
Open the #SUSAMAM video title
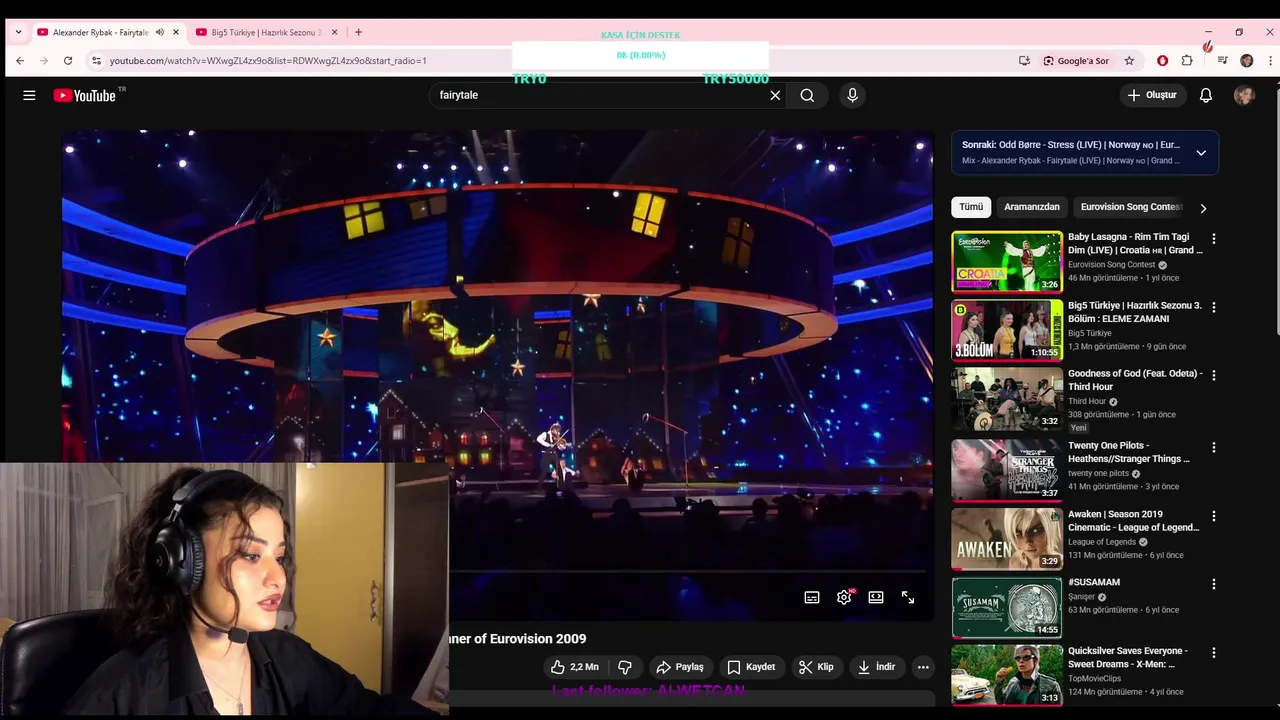click(x=1094, y=582)
